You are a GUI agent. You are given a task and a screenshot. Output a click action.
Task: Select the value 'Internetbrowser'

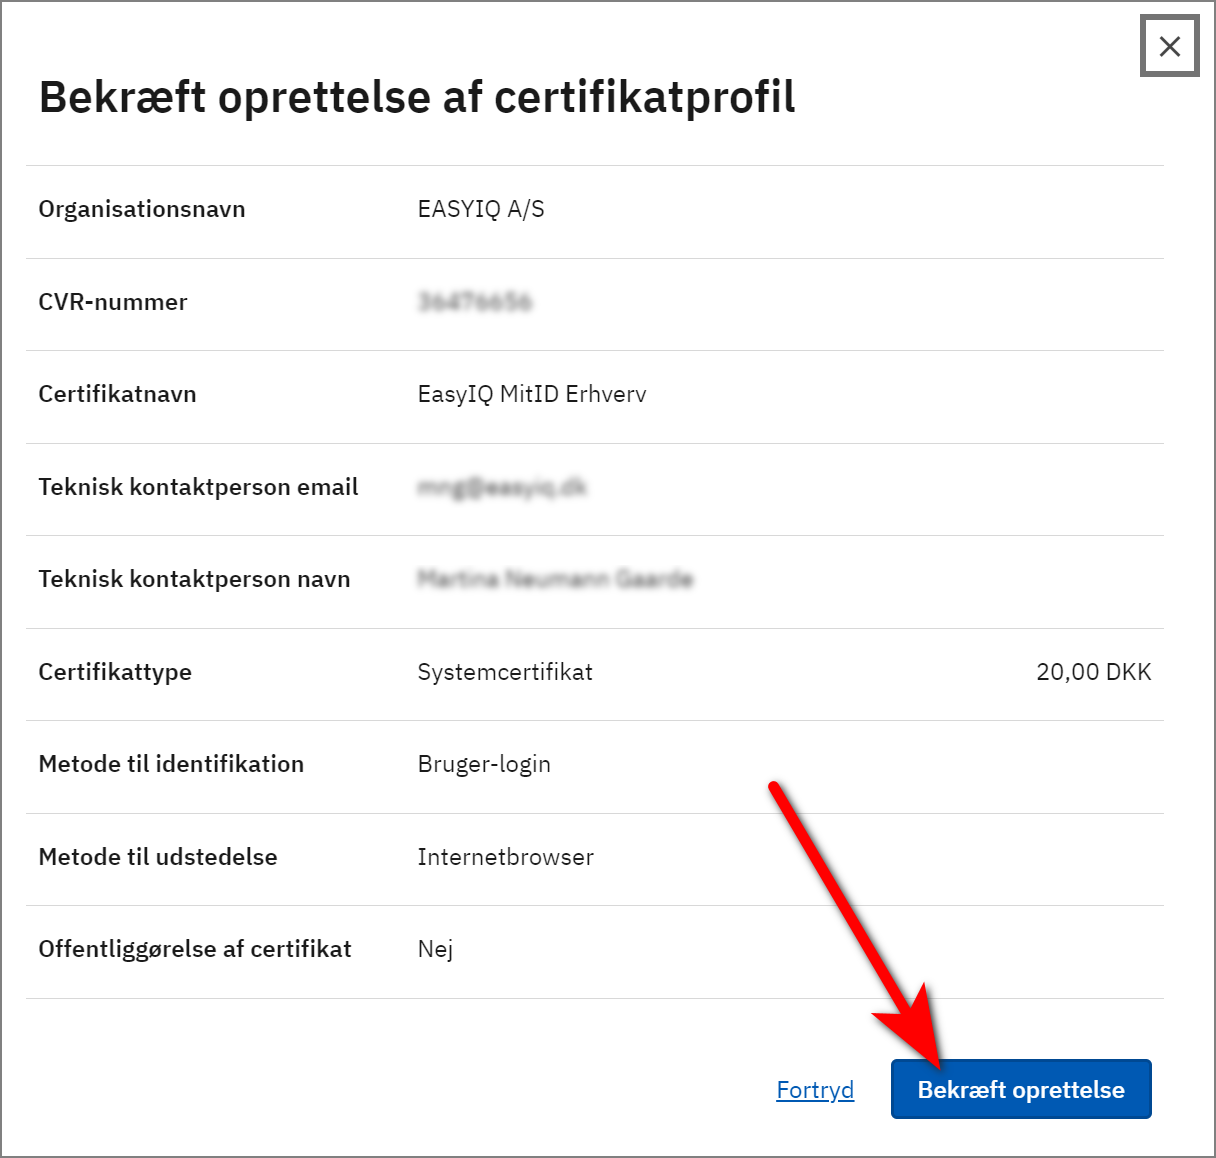505,857
